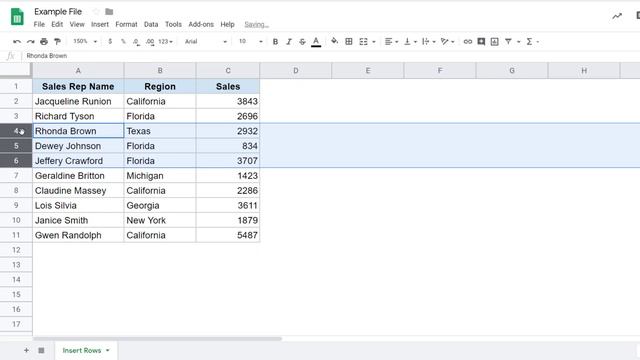Click the Google Sheets home logo
640x360 pixels.
tap(17, 17)
